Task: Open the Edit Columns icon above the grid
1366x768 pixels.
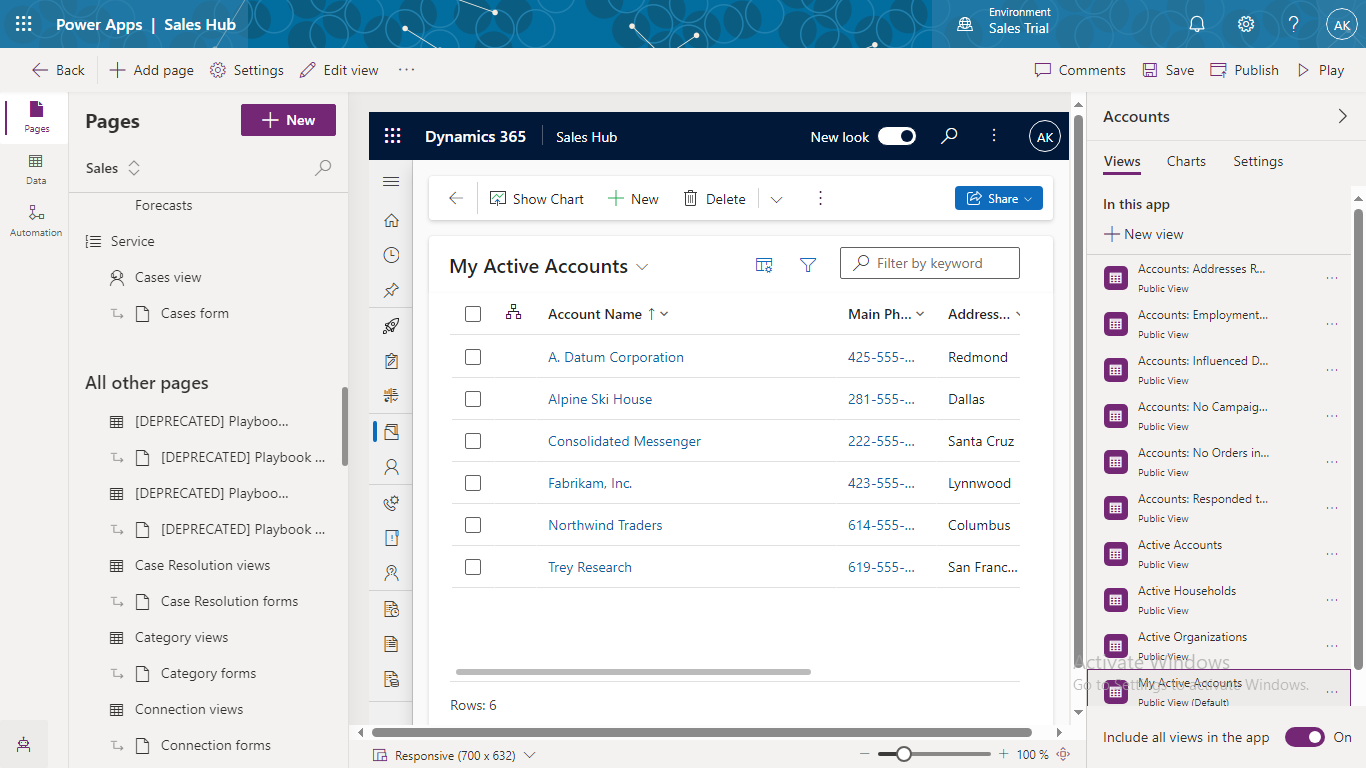Action: (x=764, y=265)
